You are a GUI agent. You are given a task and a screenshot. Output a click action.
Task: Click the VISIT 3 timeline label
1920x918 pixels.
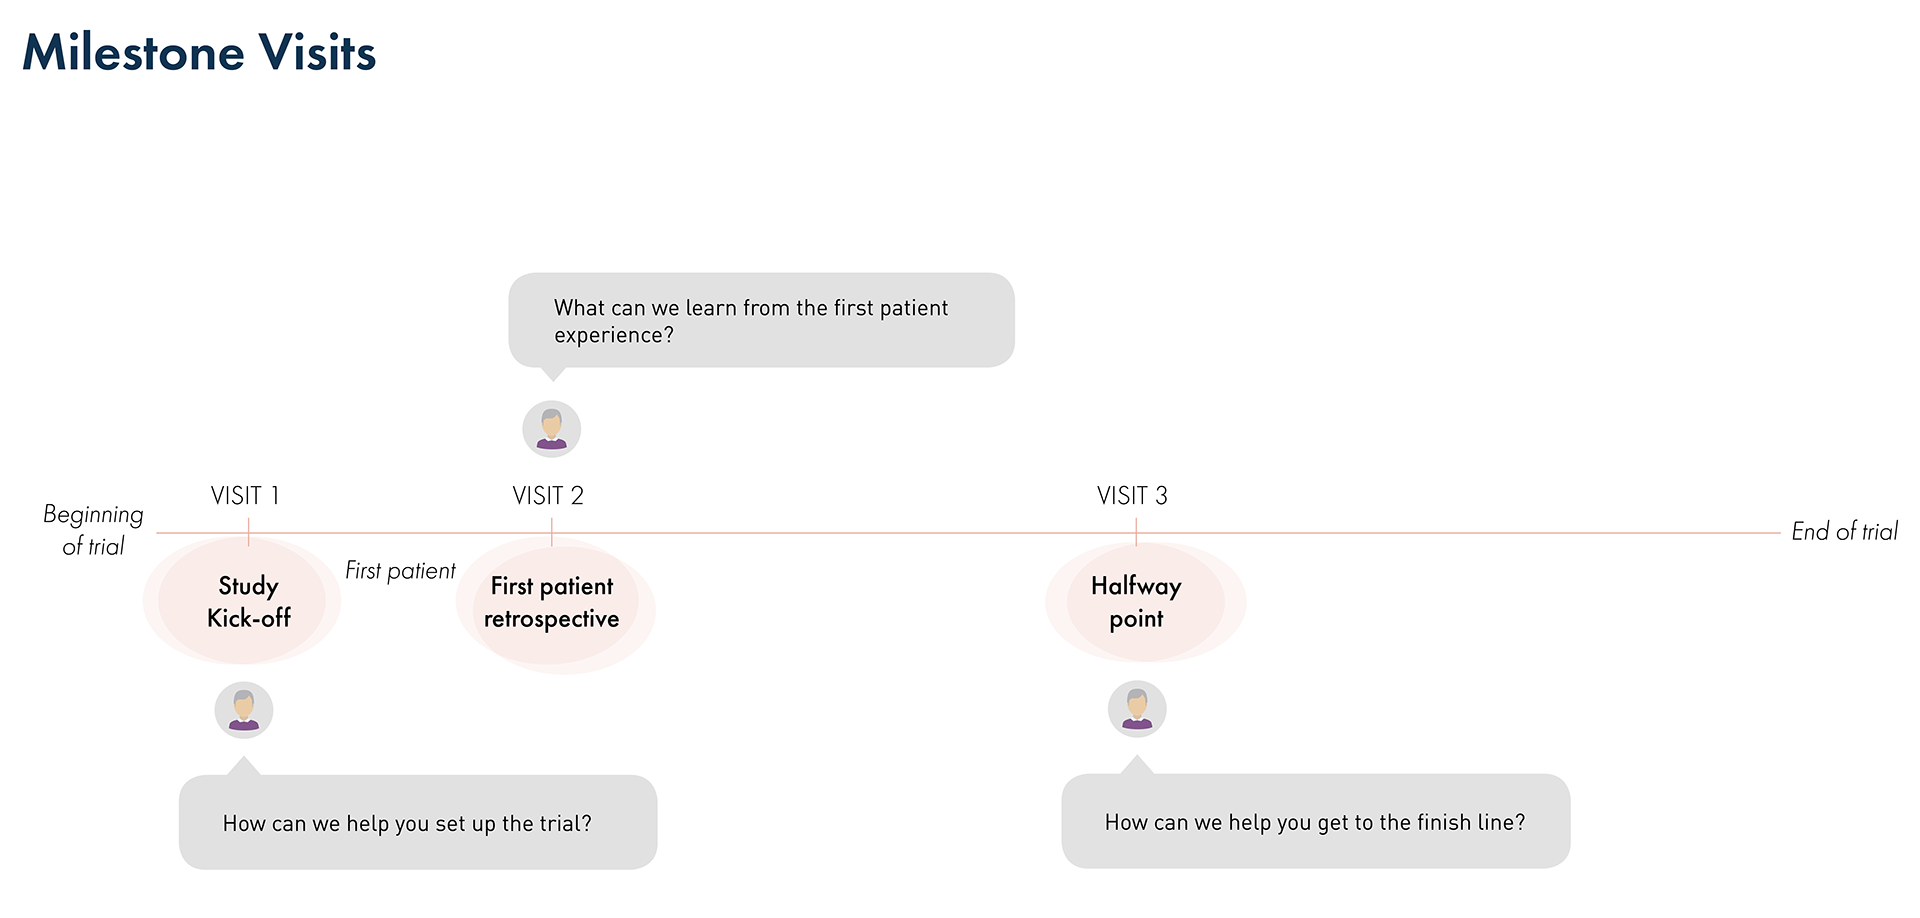pyautogui.click(x=1132, y=496)
